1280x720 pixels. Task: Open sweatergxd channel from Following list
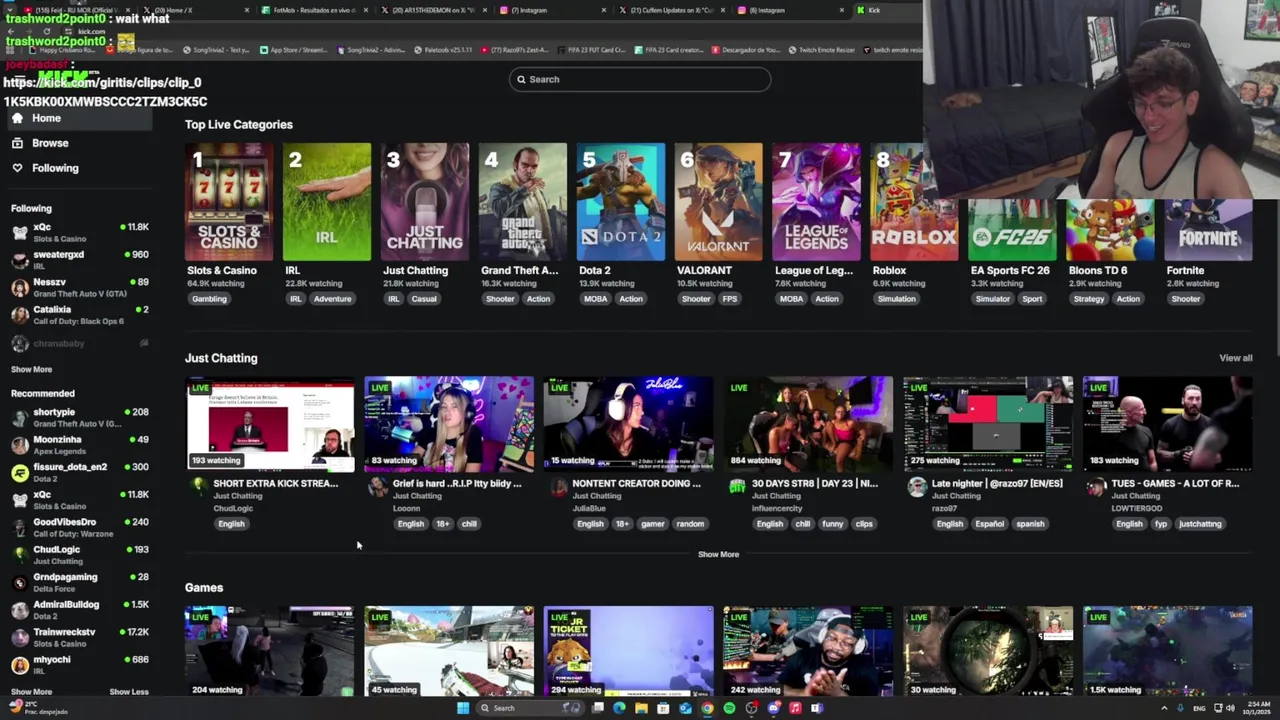pyautogui.click(x=78, y=259)
